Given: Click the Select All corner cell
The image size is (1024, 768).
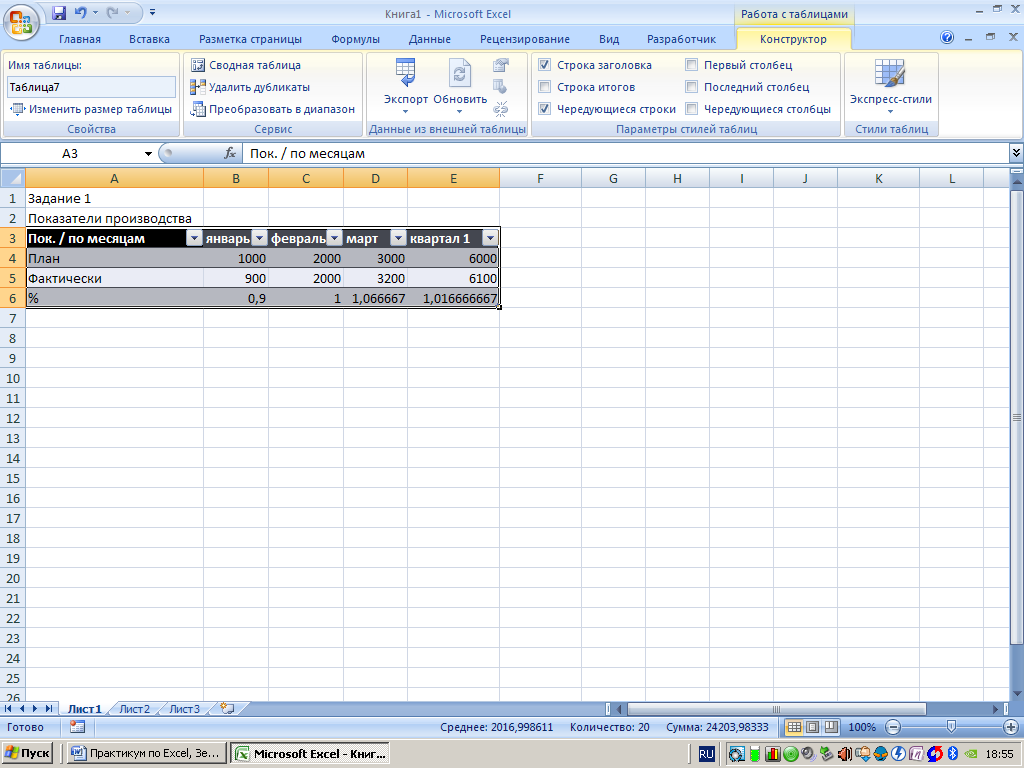Looking at the screenshot, I should (12, 178).
